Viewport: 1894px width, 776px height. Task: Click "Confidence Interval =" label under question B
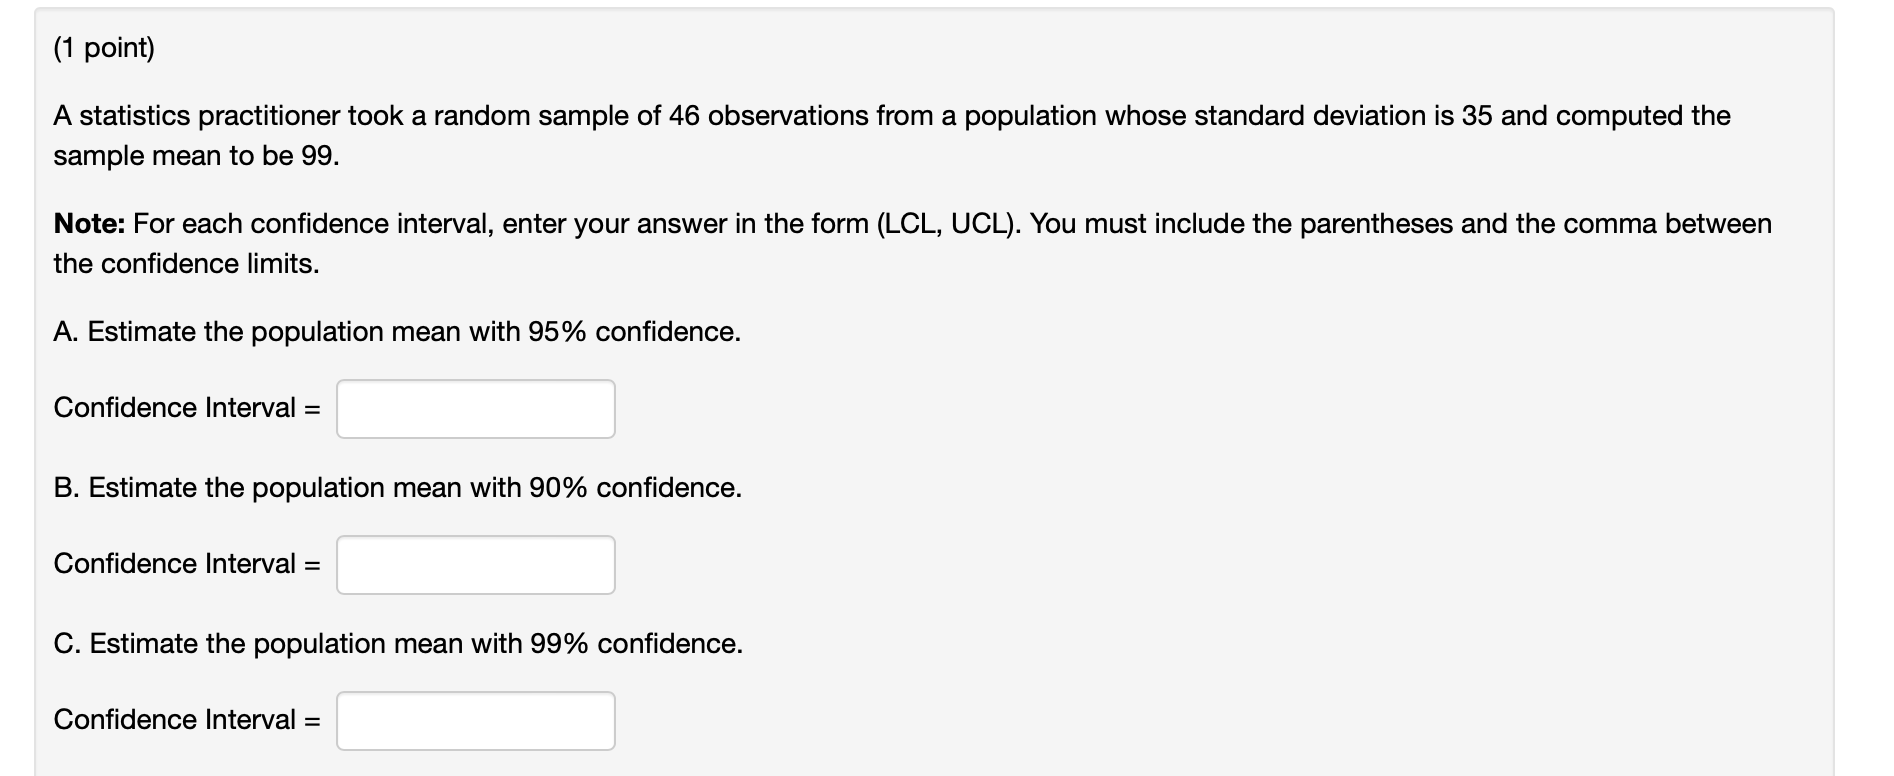pyautogui.click(x=187, y=564)
